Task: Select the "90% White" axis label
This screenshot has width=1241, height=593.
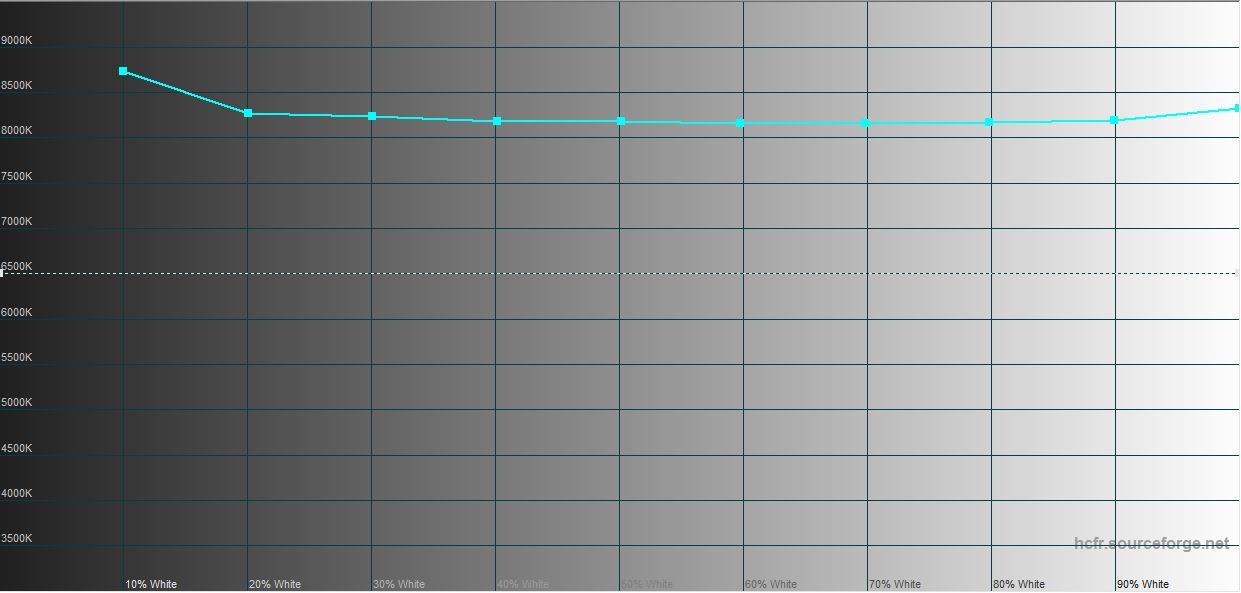Action: pos(1143,584)
